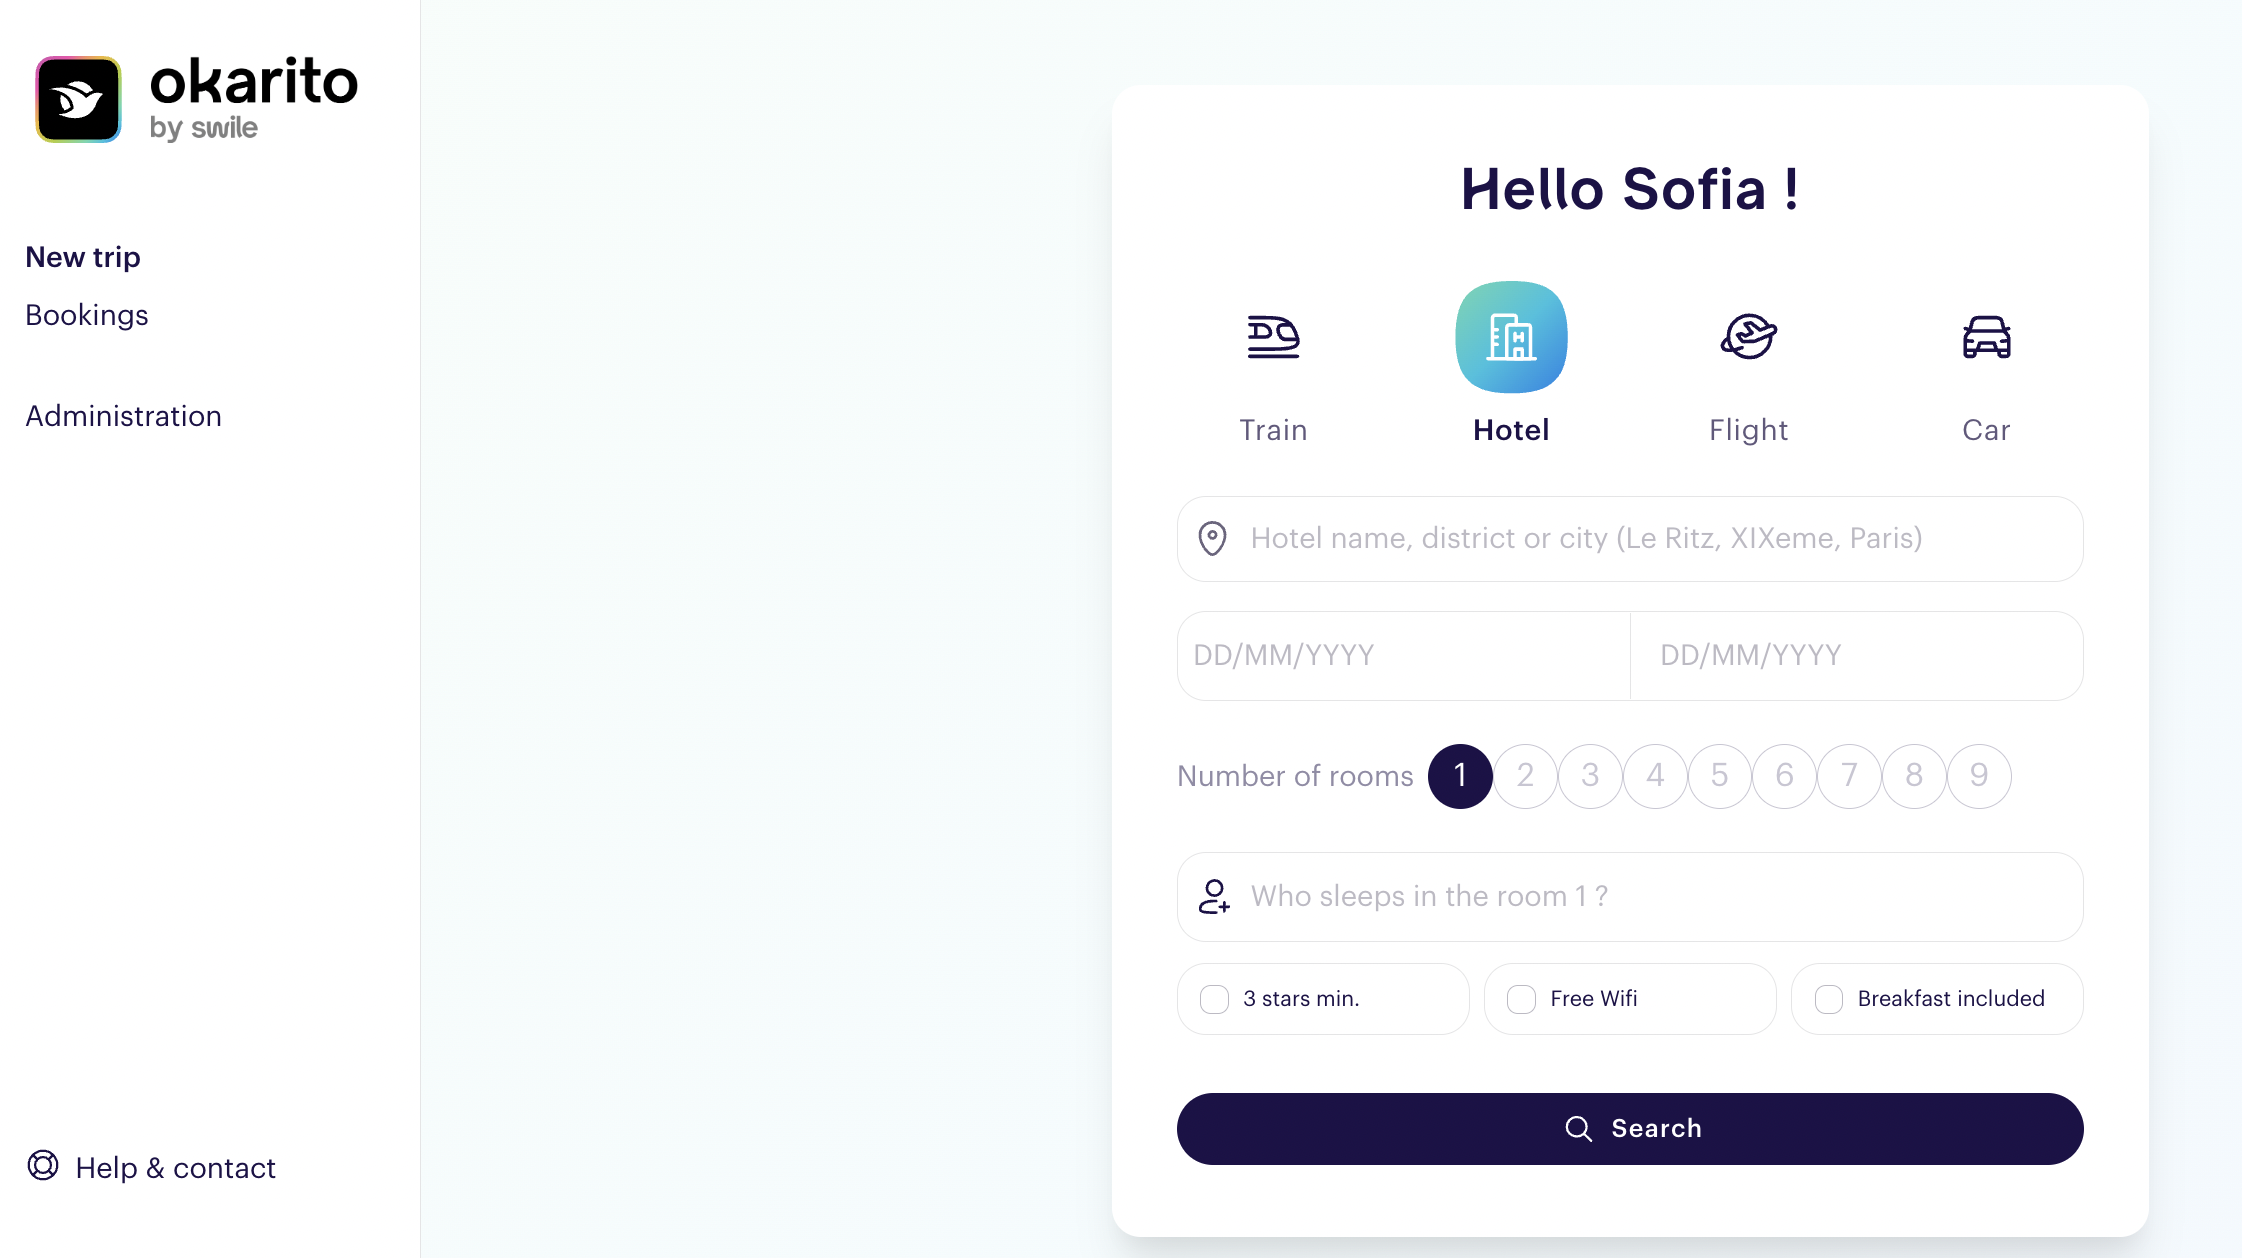Enable the 3 stars min. checkbox
2242x1258 pixels.
[1214, 999]
